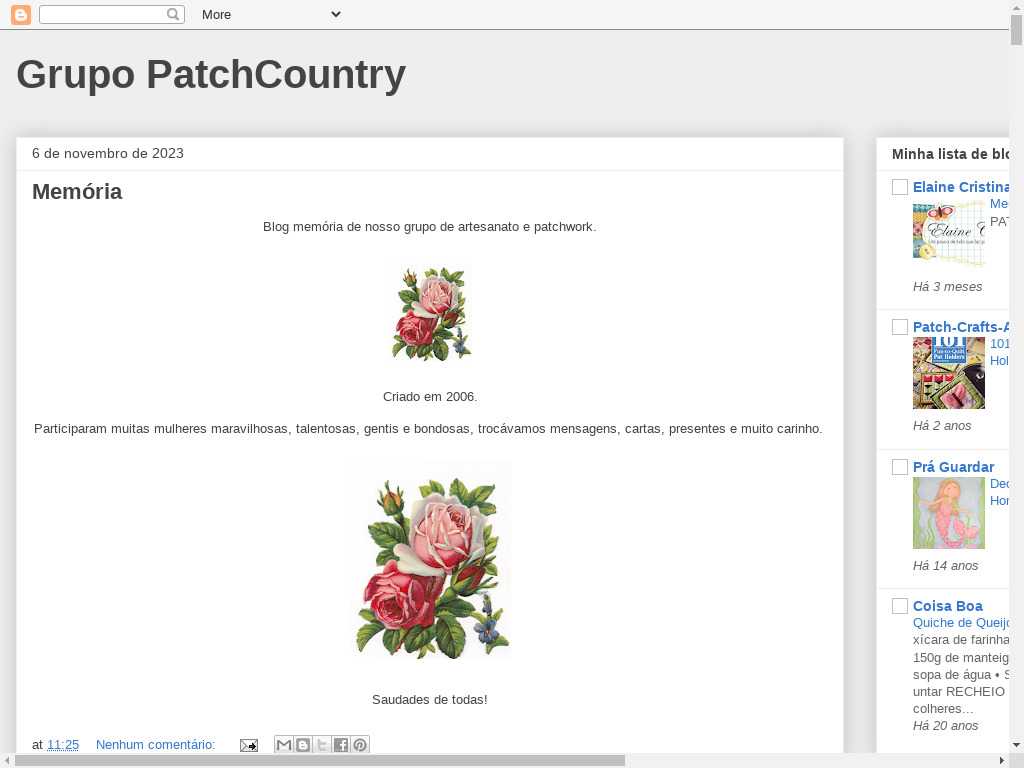Share post by email Gmail icon
Screen dimensions: 1024x768
click(283, 744)
